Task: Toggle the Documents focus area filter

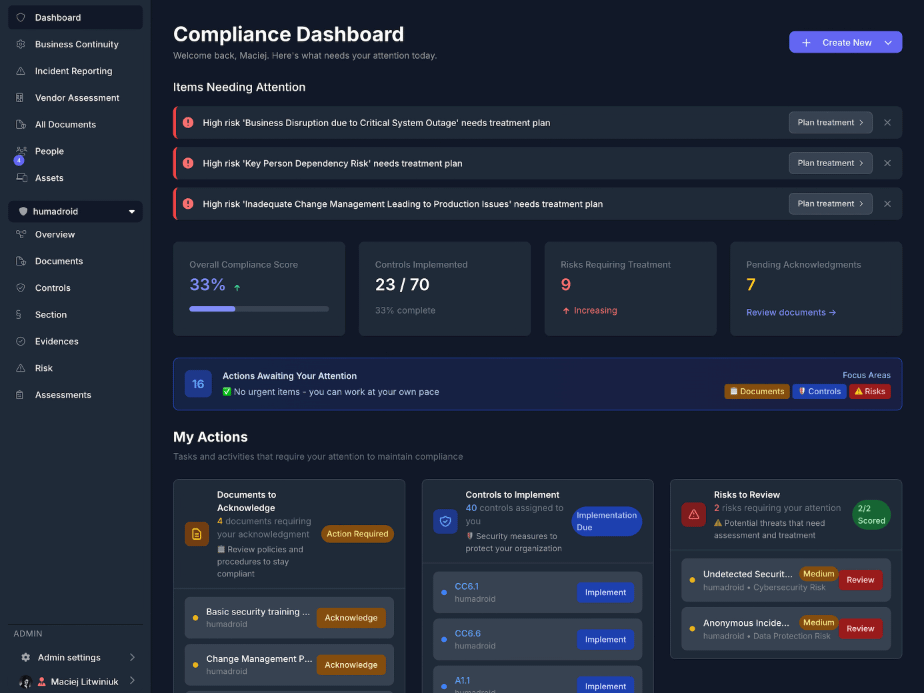Action: coord(757,391)
